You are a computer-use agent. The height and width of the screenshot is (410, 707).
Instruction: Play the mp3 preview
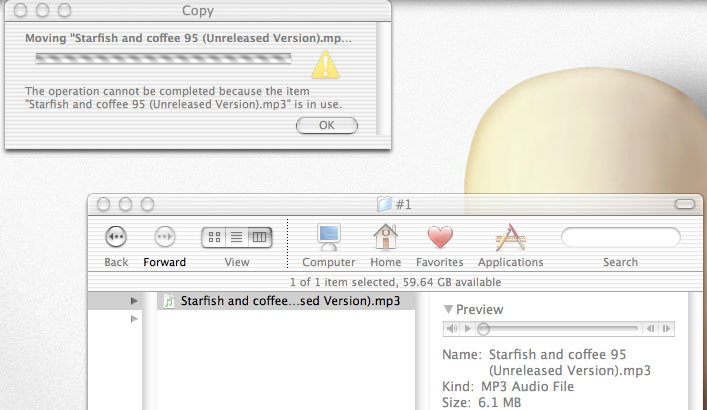468,328
